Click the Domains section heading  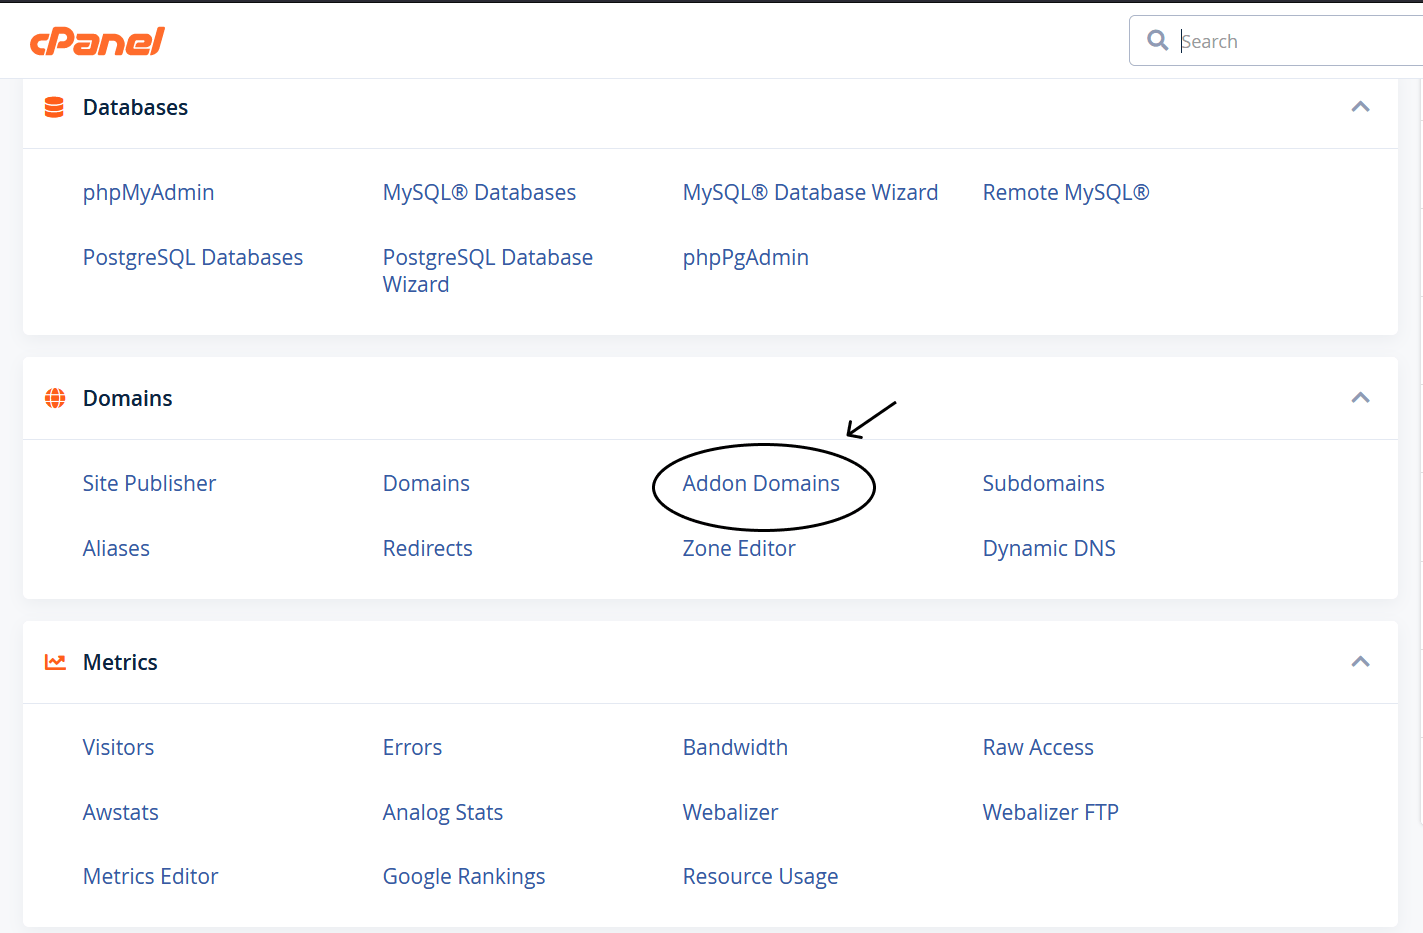pos(127,398)
